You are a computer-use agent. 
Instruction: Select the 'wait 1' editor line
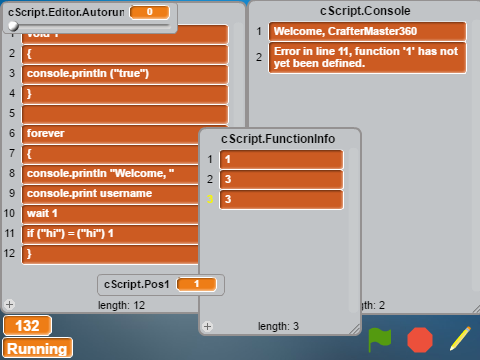110,214
